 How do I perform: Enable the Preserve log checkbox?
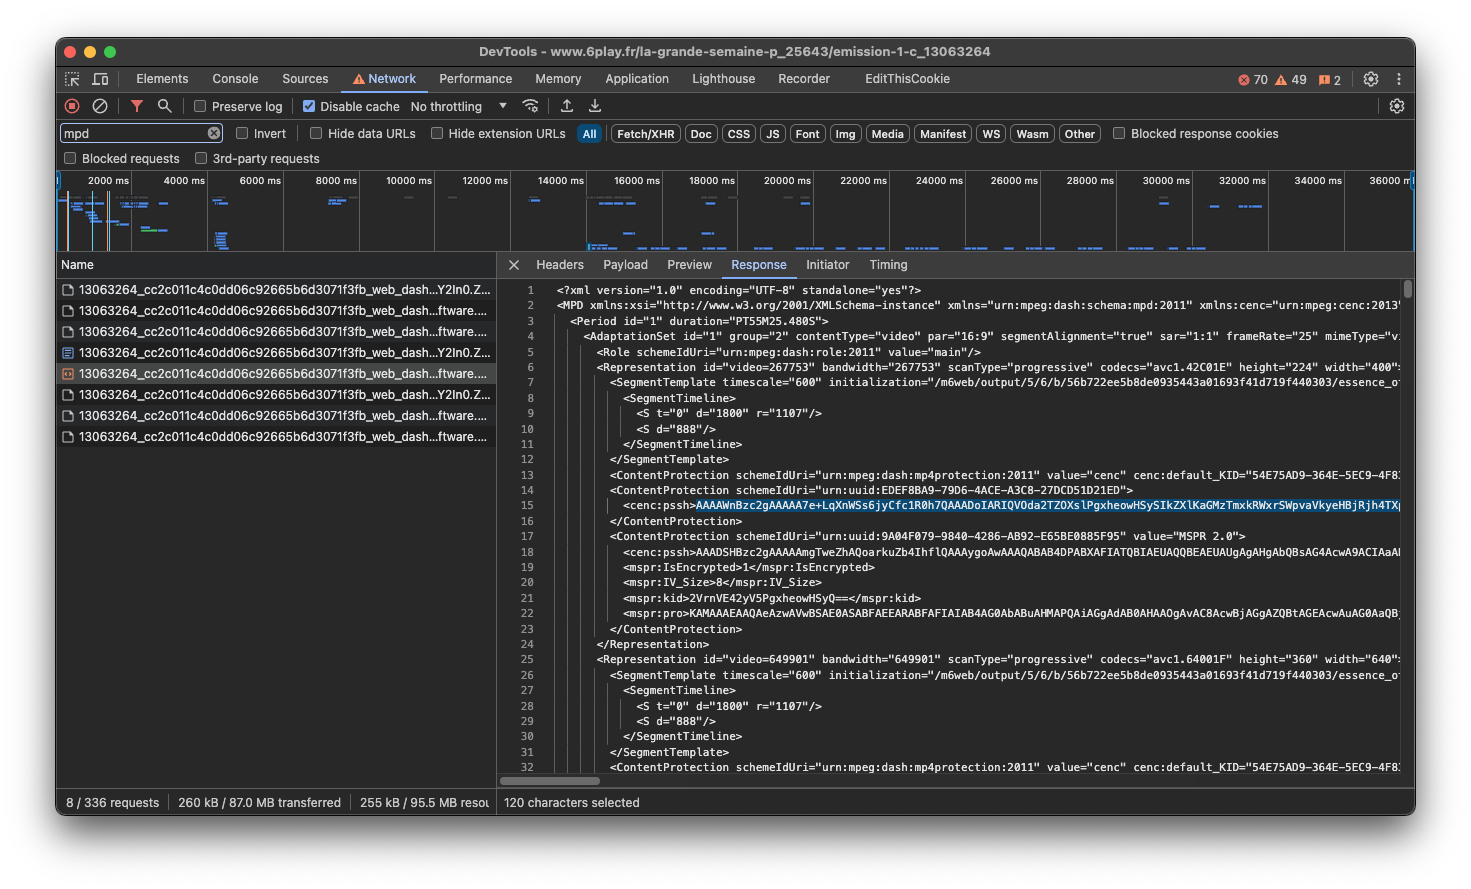200,106
